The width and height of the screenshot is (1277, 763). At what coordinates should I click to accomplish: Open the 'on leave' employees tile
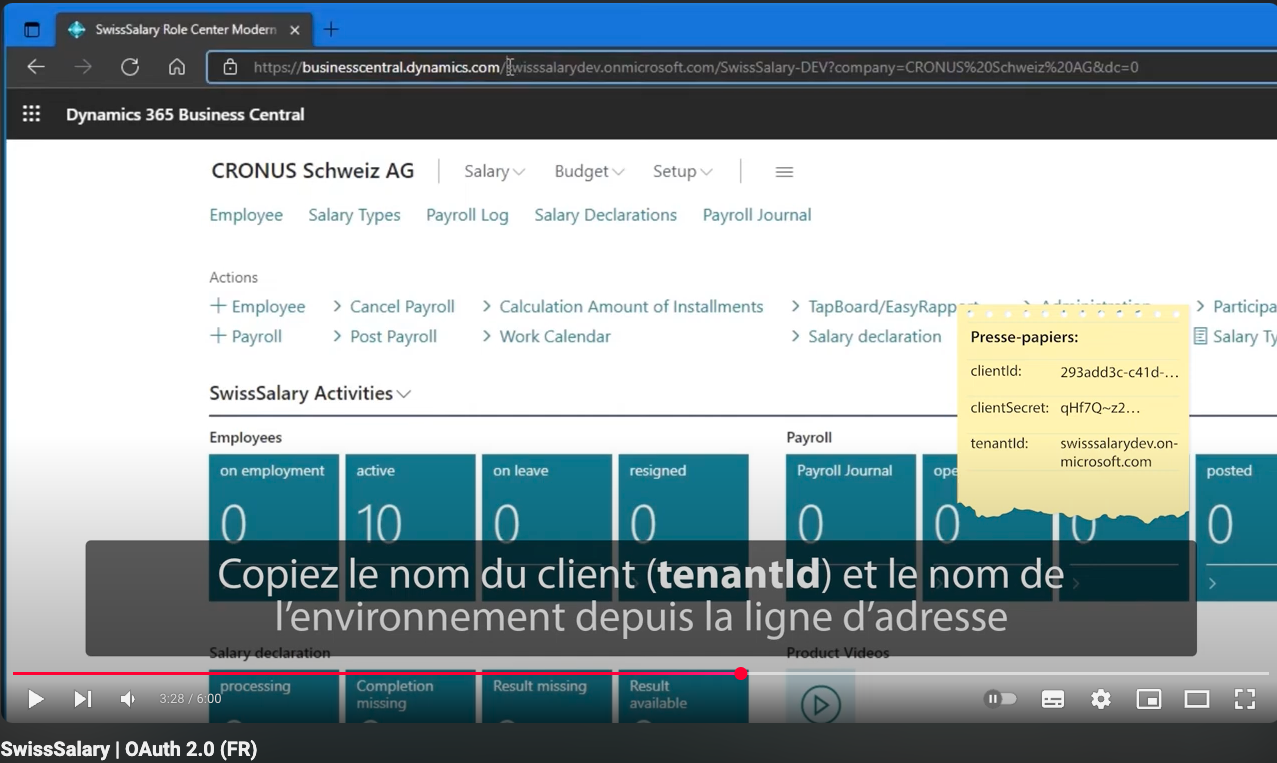point(547,527)
